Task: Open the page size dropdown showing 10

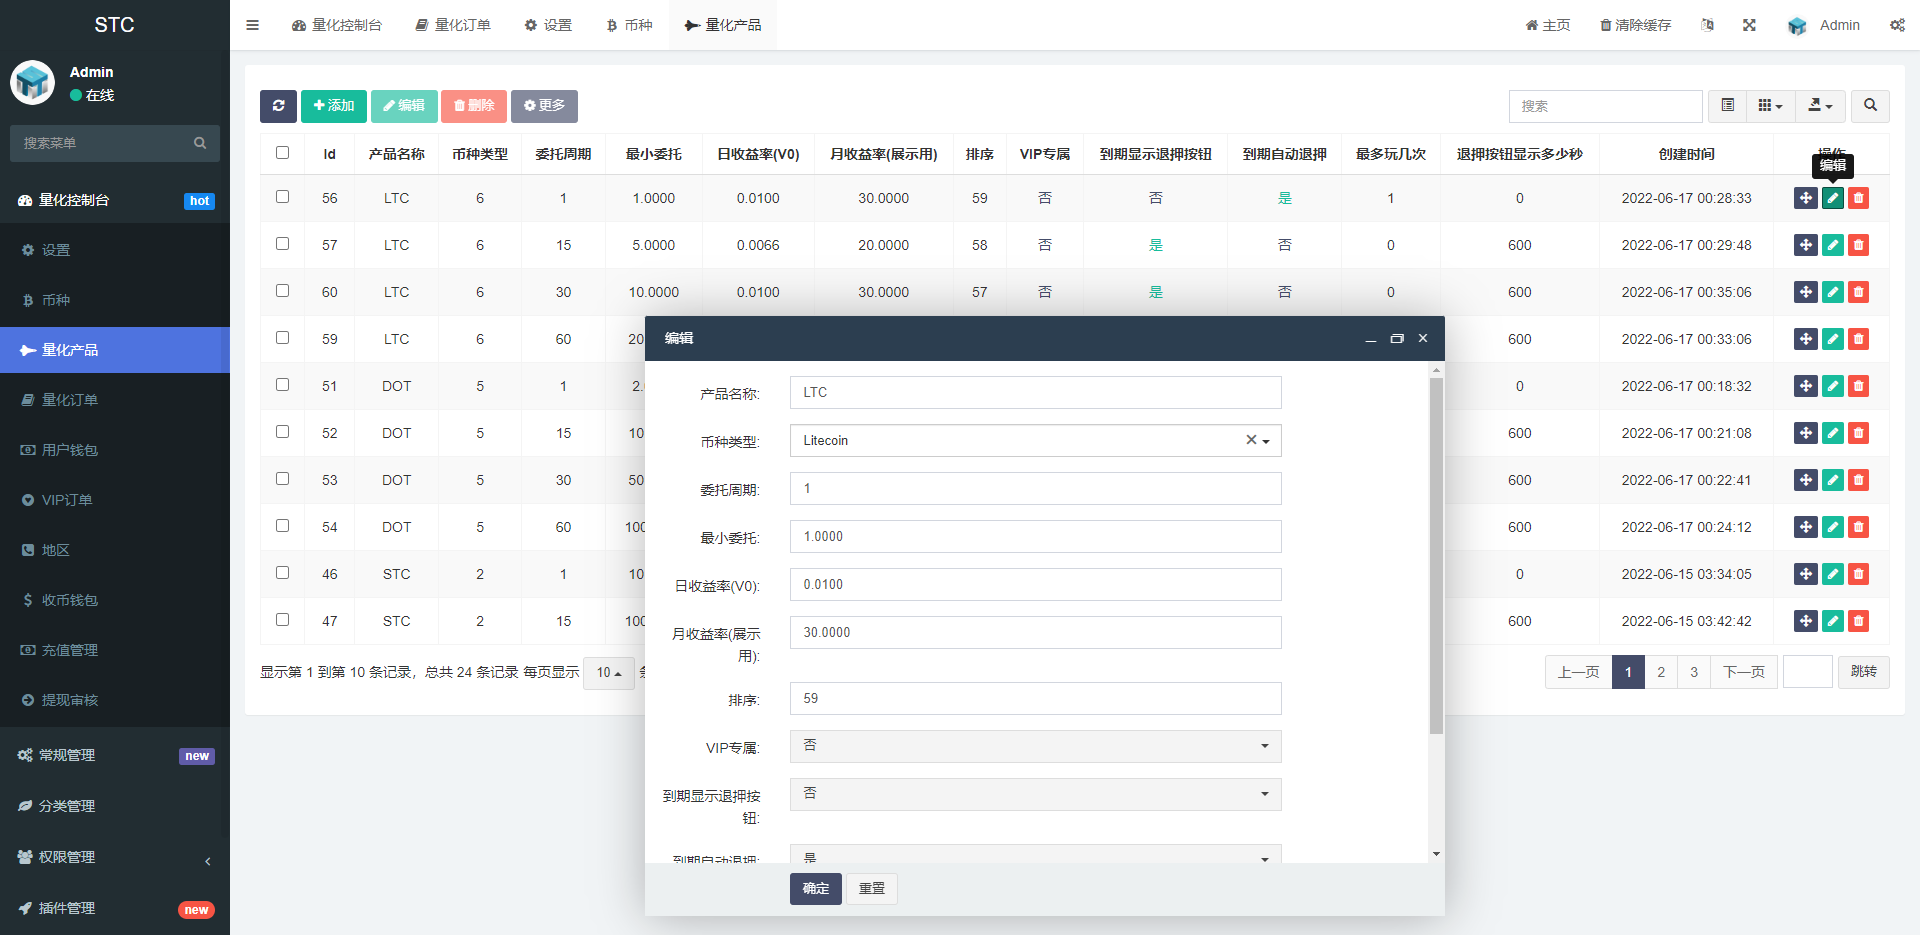Action: 609,673
